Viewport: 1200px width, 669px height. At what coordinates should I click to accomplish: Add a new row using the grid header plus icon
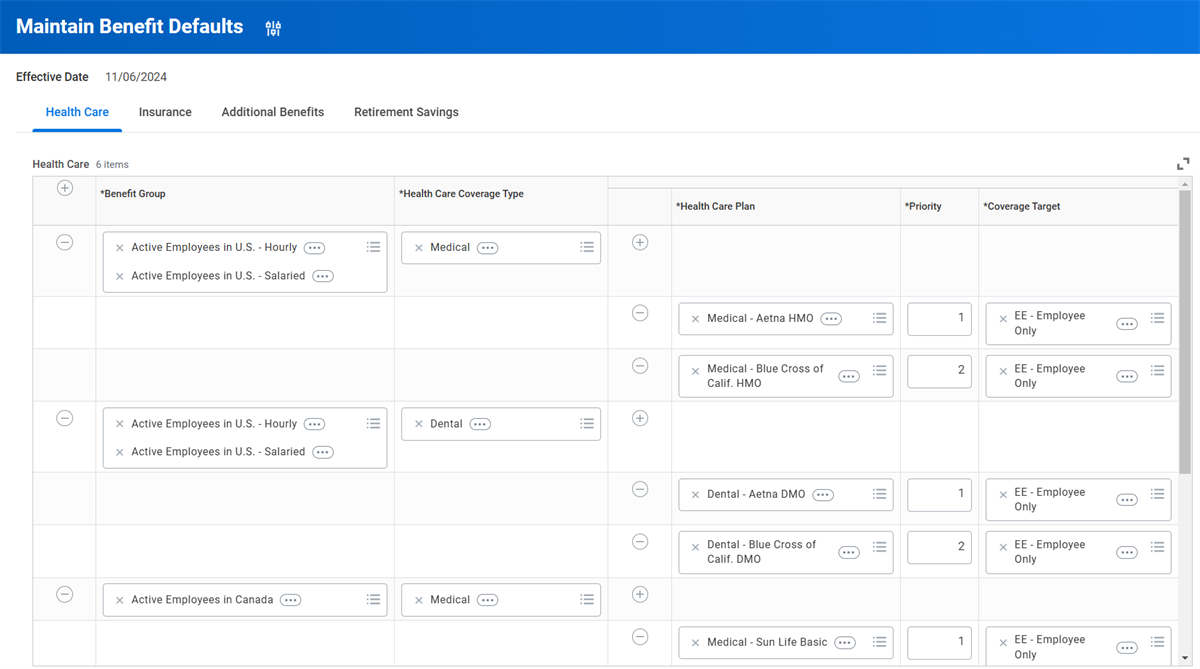65,188
